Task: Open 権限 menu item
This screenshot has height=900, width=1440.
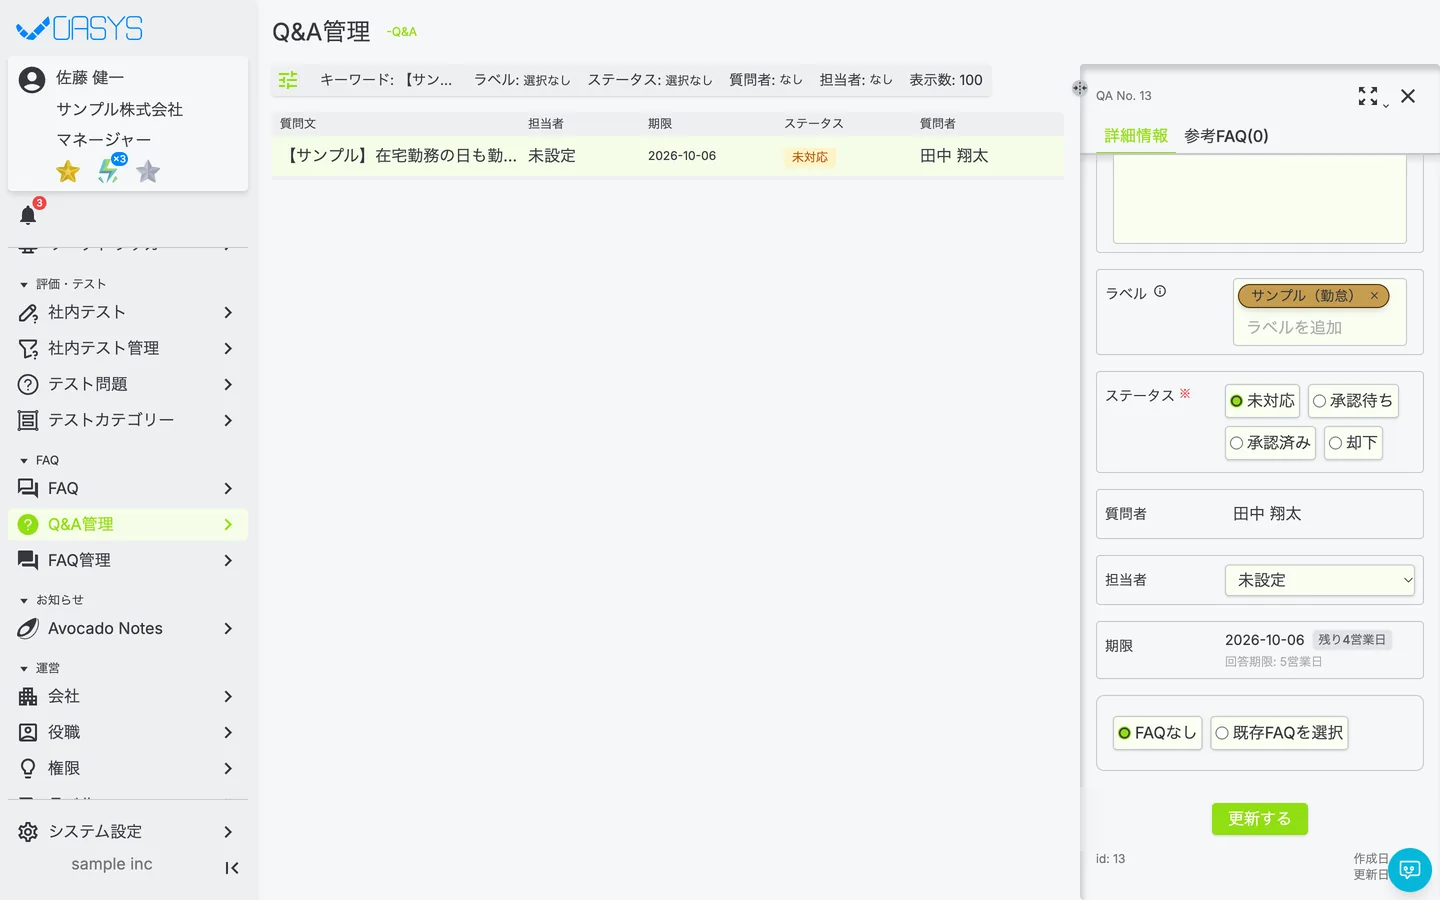Action: point(128,768)
